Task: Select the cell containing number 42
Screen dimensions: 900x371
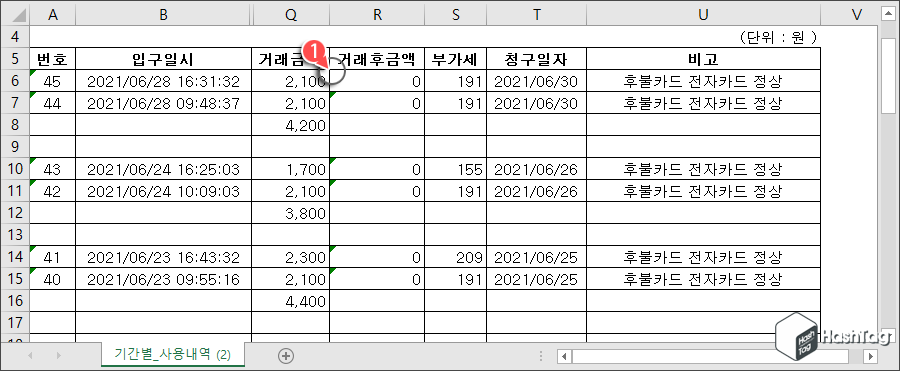Action: click(52, 191)
